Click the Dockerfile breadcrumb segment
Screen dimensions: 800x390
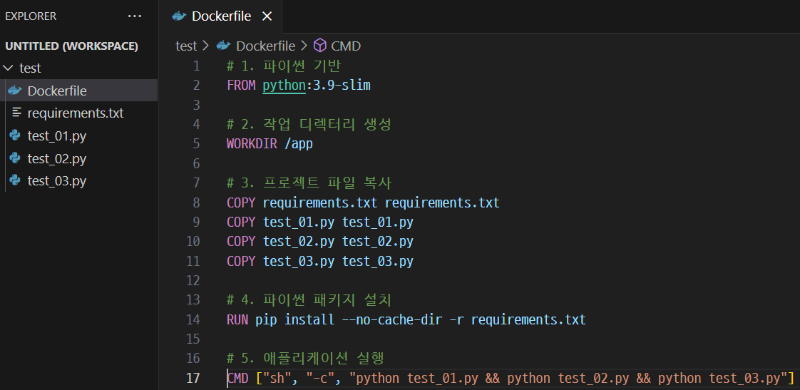[265, 46]
